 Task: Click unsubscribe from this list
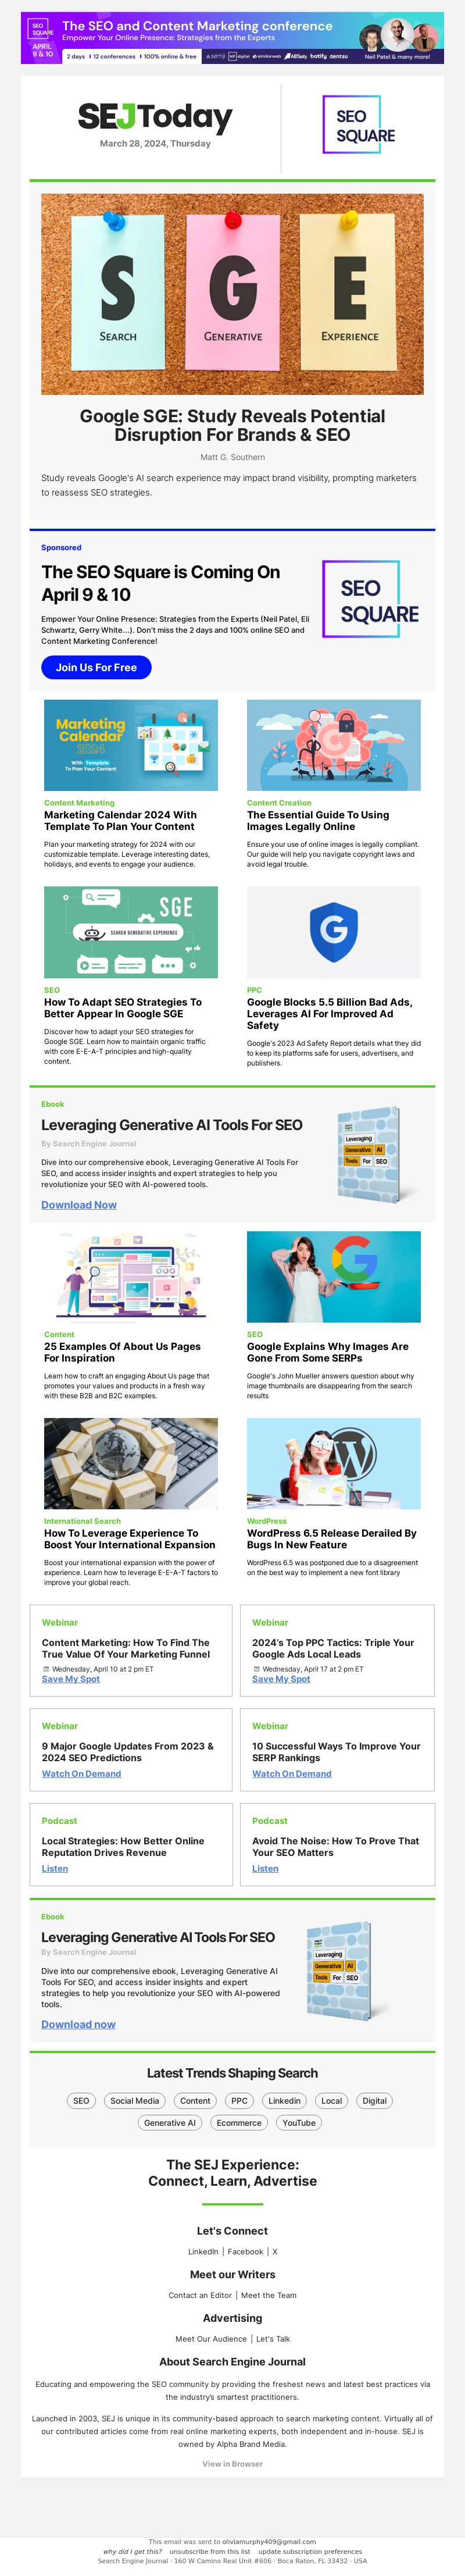210,2551
